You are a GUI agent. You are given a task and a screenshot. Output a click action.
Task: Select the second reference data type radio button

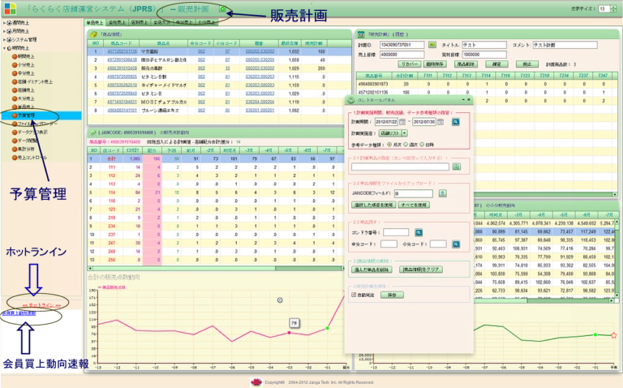[406, 145]
